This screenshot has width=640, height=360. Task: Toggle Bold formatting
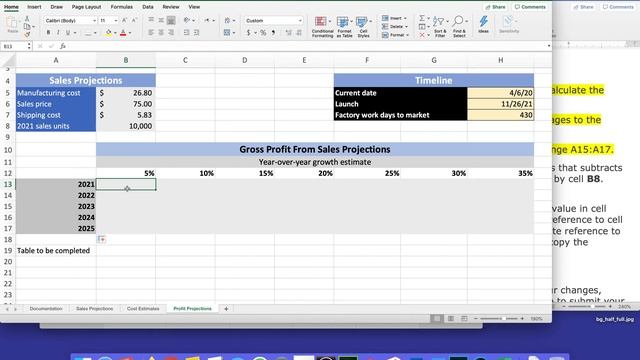click(48, 33)
